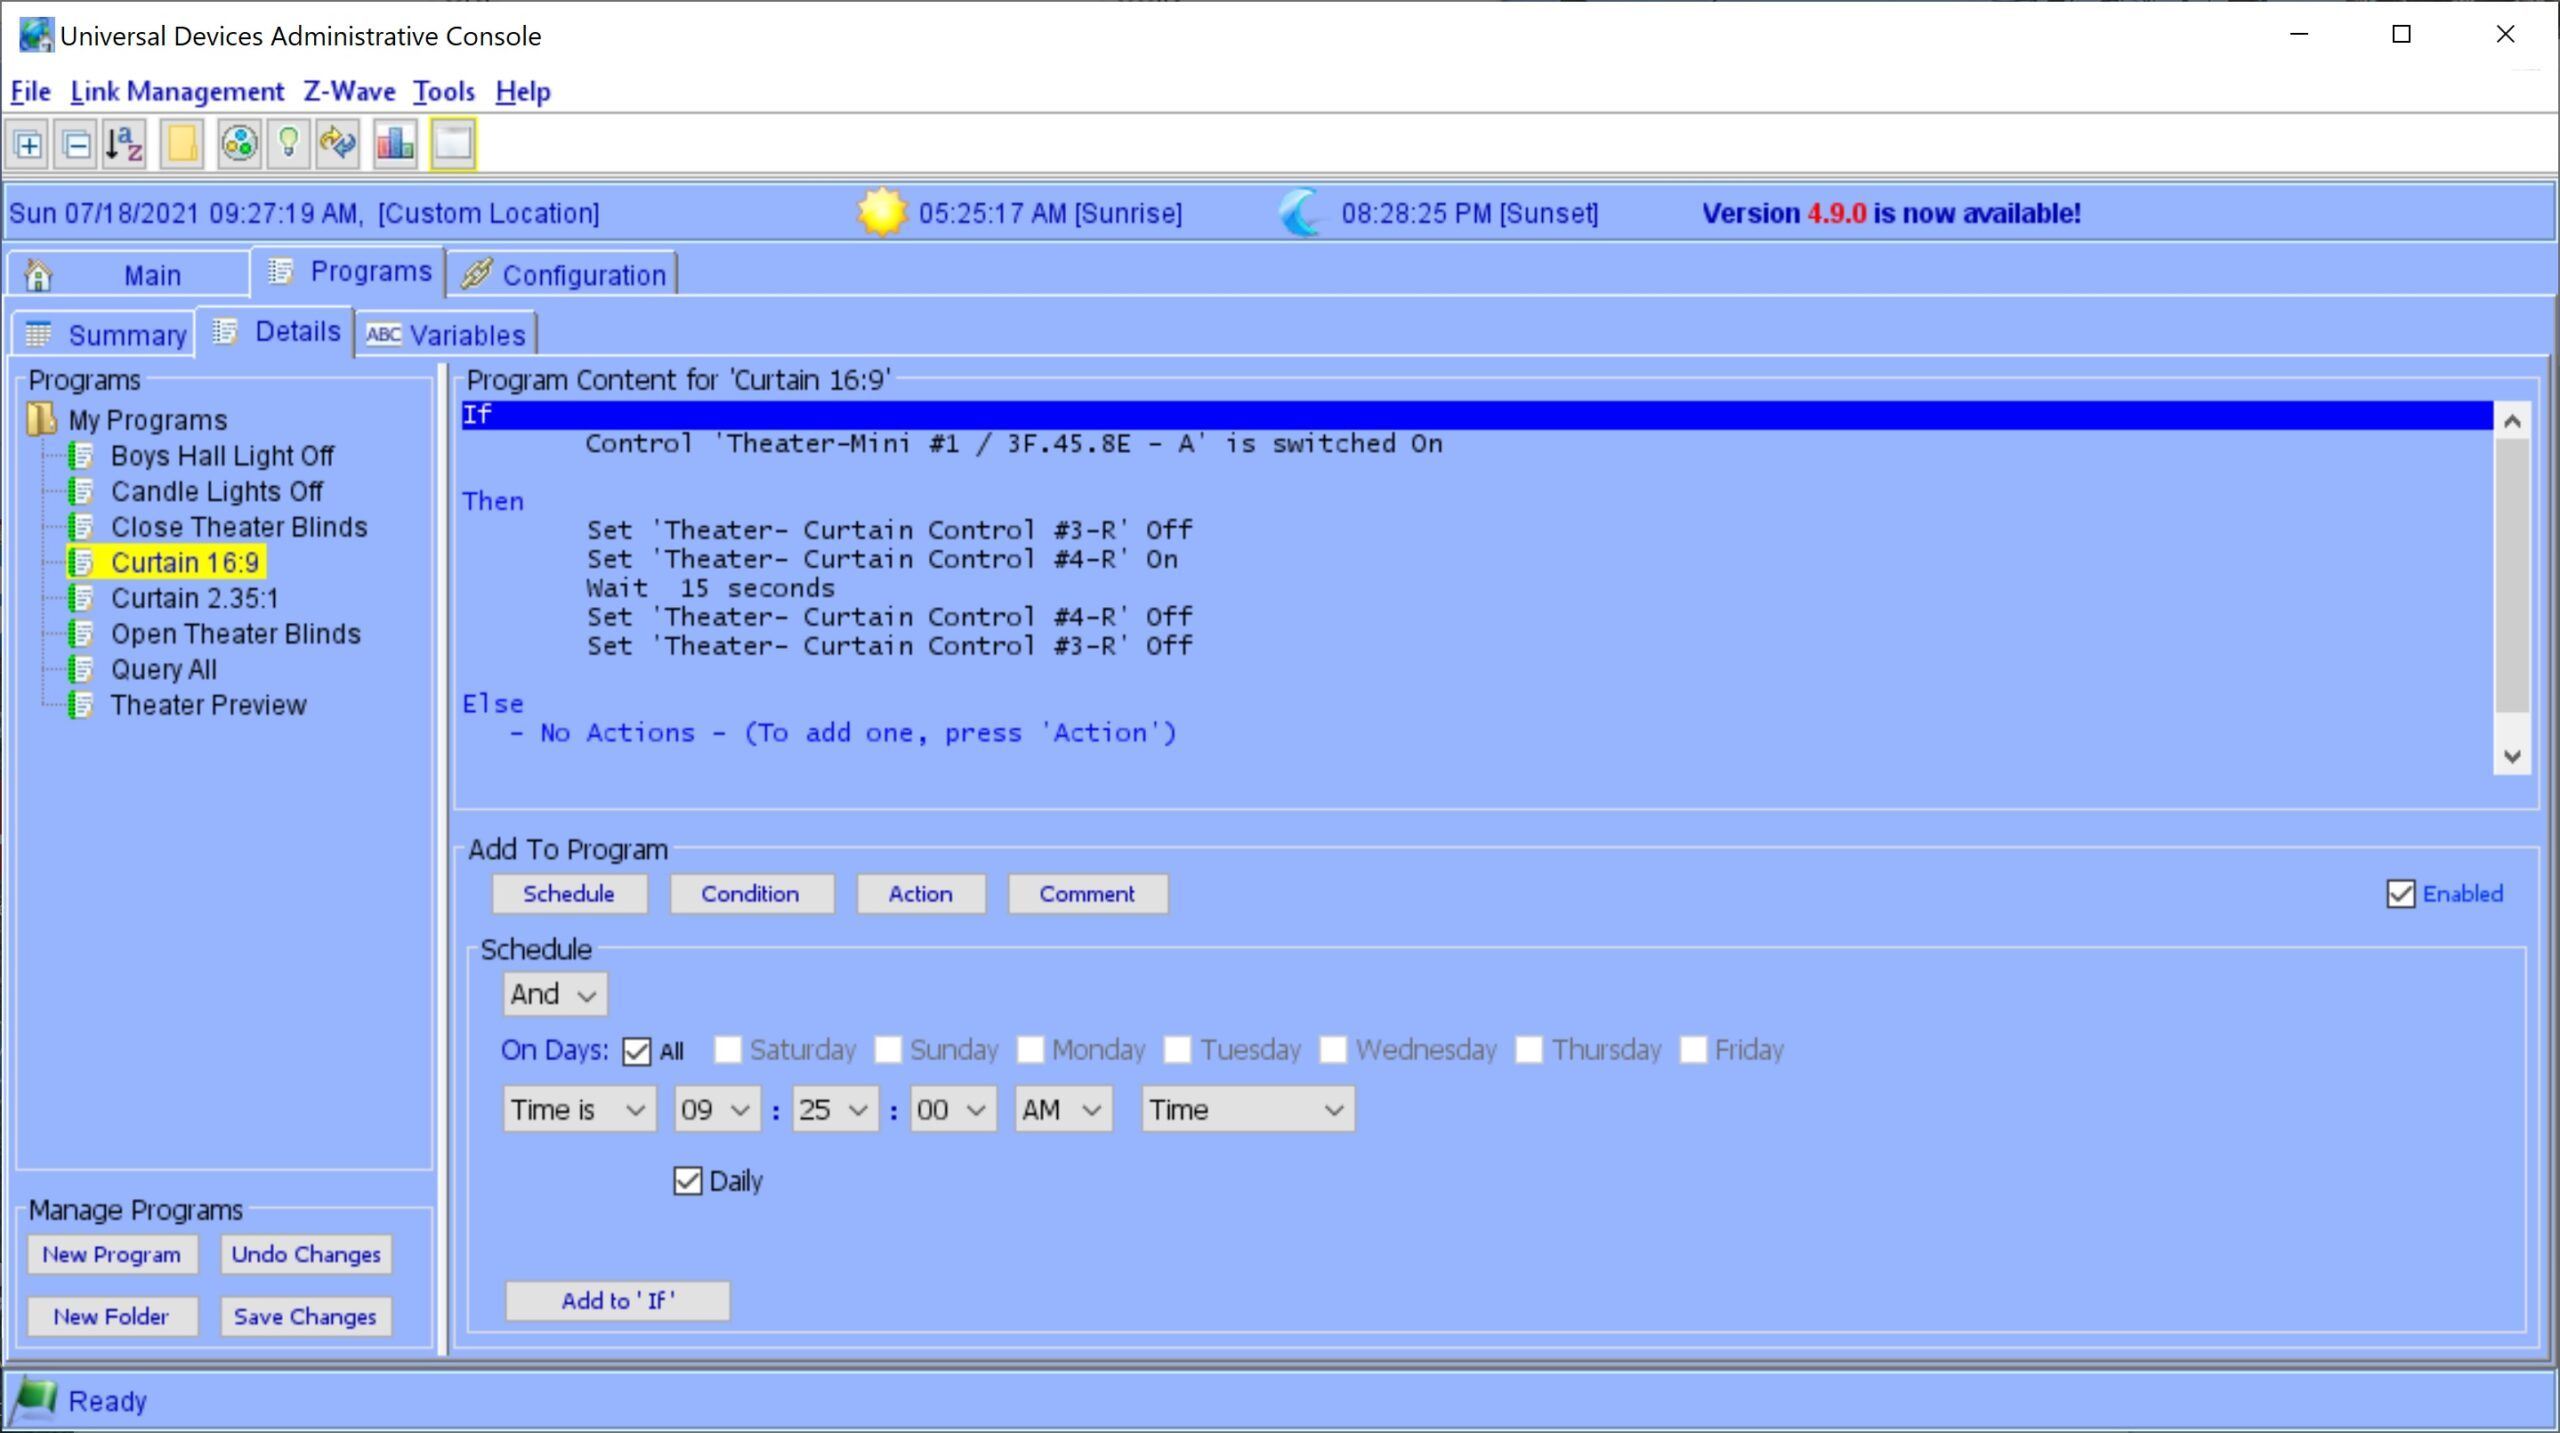The image size is (2560, 1433).
Task: Click the Delete Program icon
Action: coord(77,142)
